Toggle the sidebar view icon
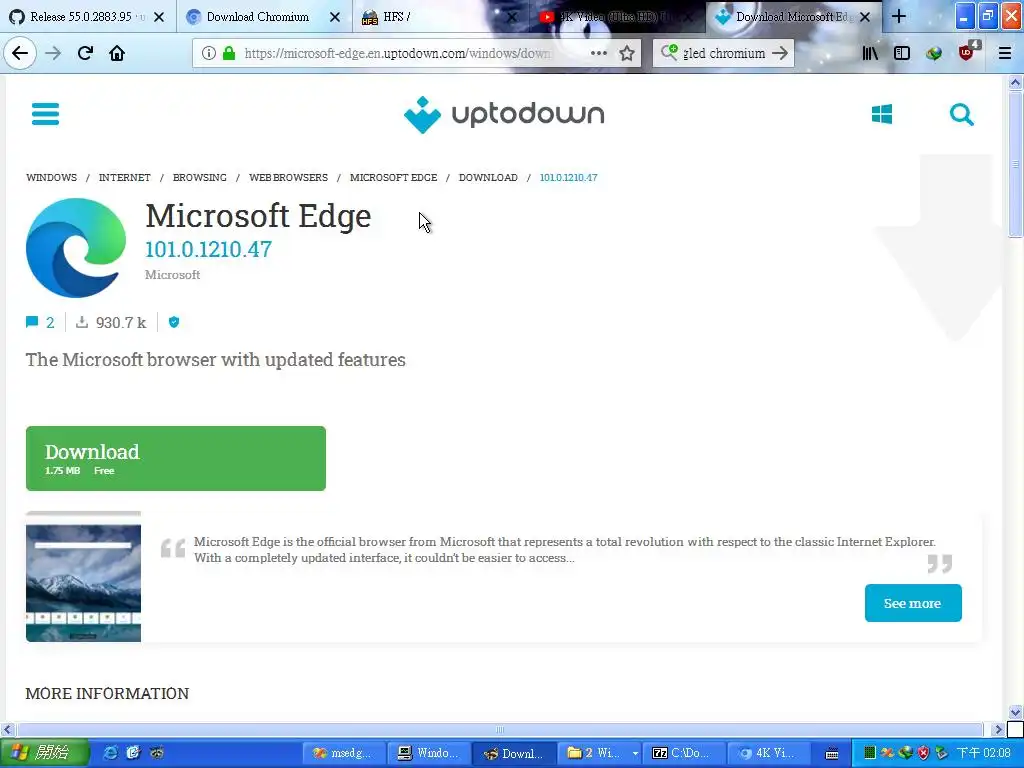Image resolution: width=1024 pixels, height=768 pixels. pyautogui.click(x=902, y=53)
